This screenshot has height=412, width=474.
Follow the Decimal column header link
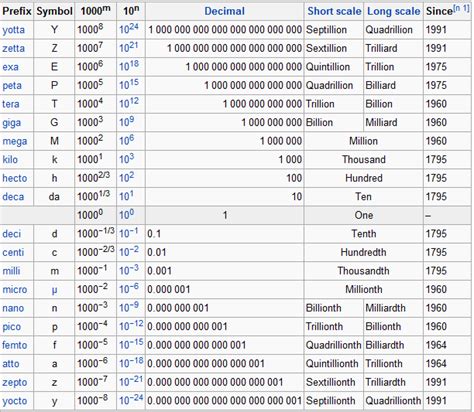click(x=225, y=11)
